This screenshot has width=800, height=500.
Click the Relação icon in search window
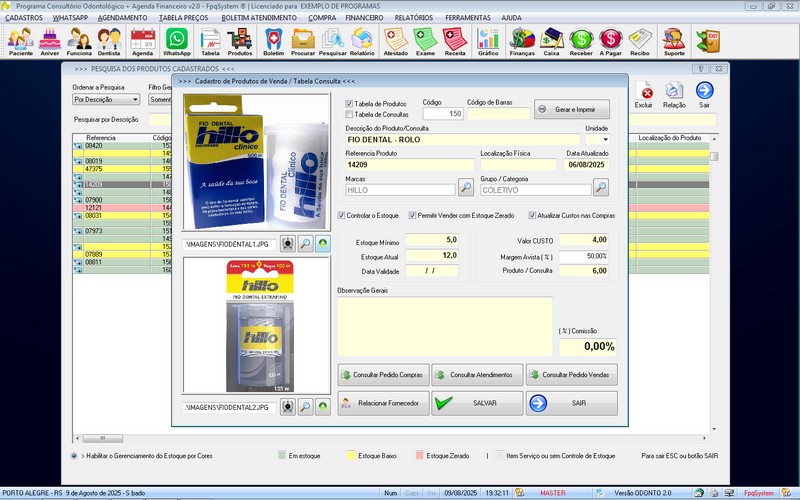tap(674, 94)
